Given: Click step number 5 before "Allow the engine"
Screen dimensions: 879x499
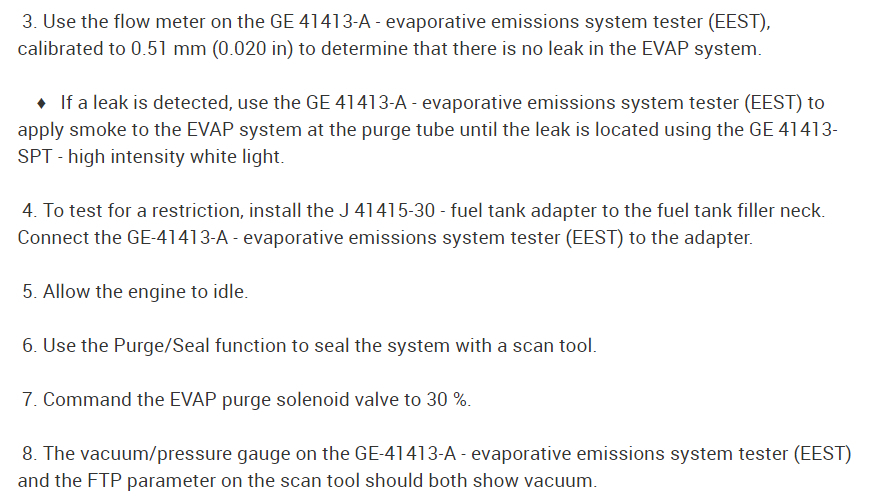Looking at the screenshot, I should (x=27, y=292).
